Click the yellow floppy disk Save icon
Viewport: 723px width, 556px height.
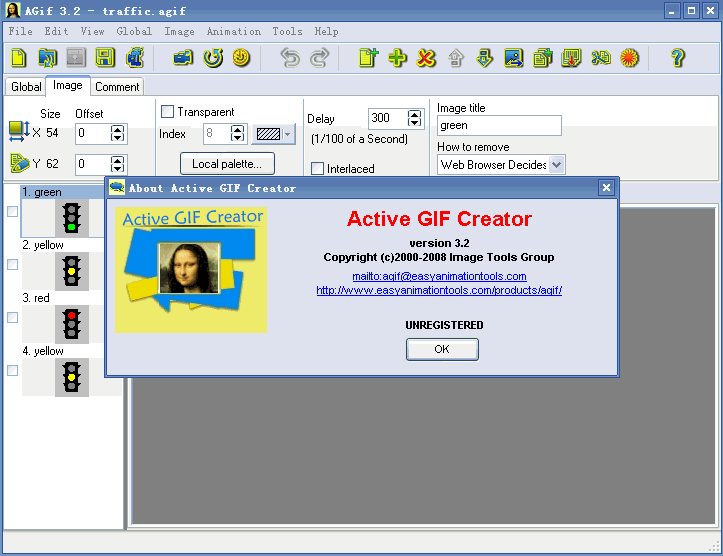coord(105,58)
